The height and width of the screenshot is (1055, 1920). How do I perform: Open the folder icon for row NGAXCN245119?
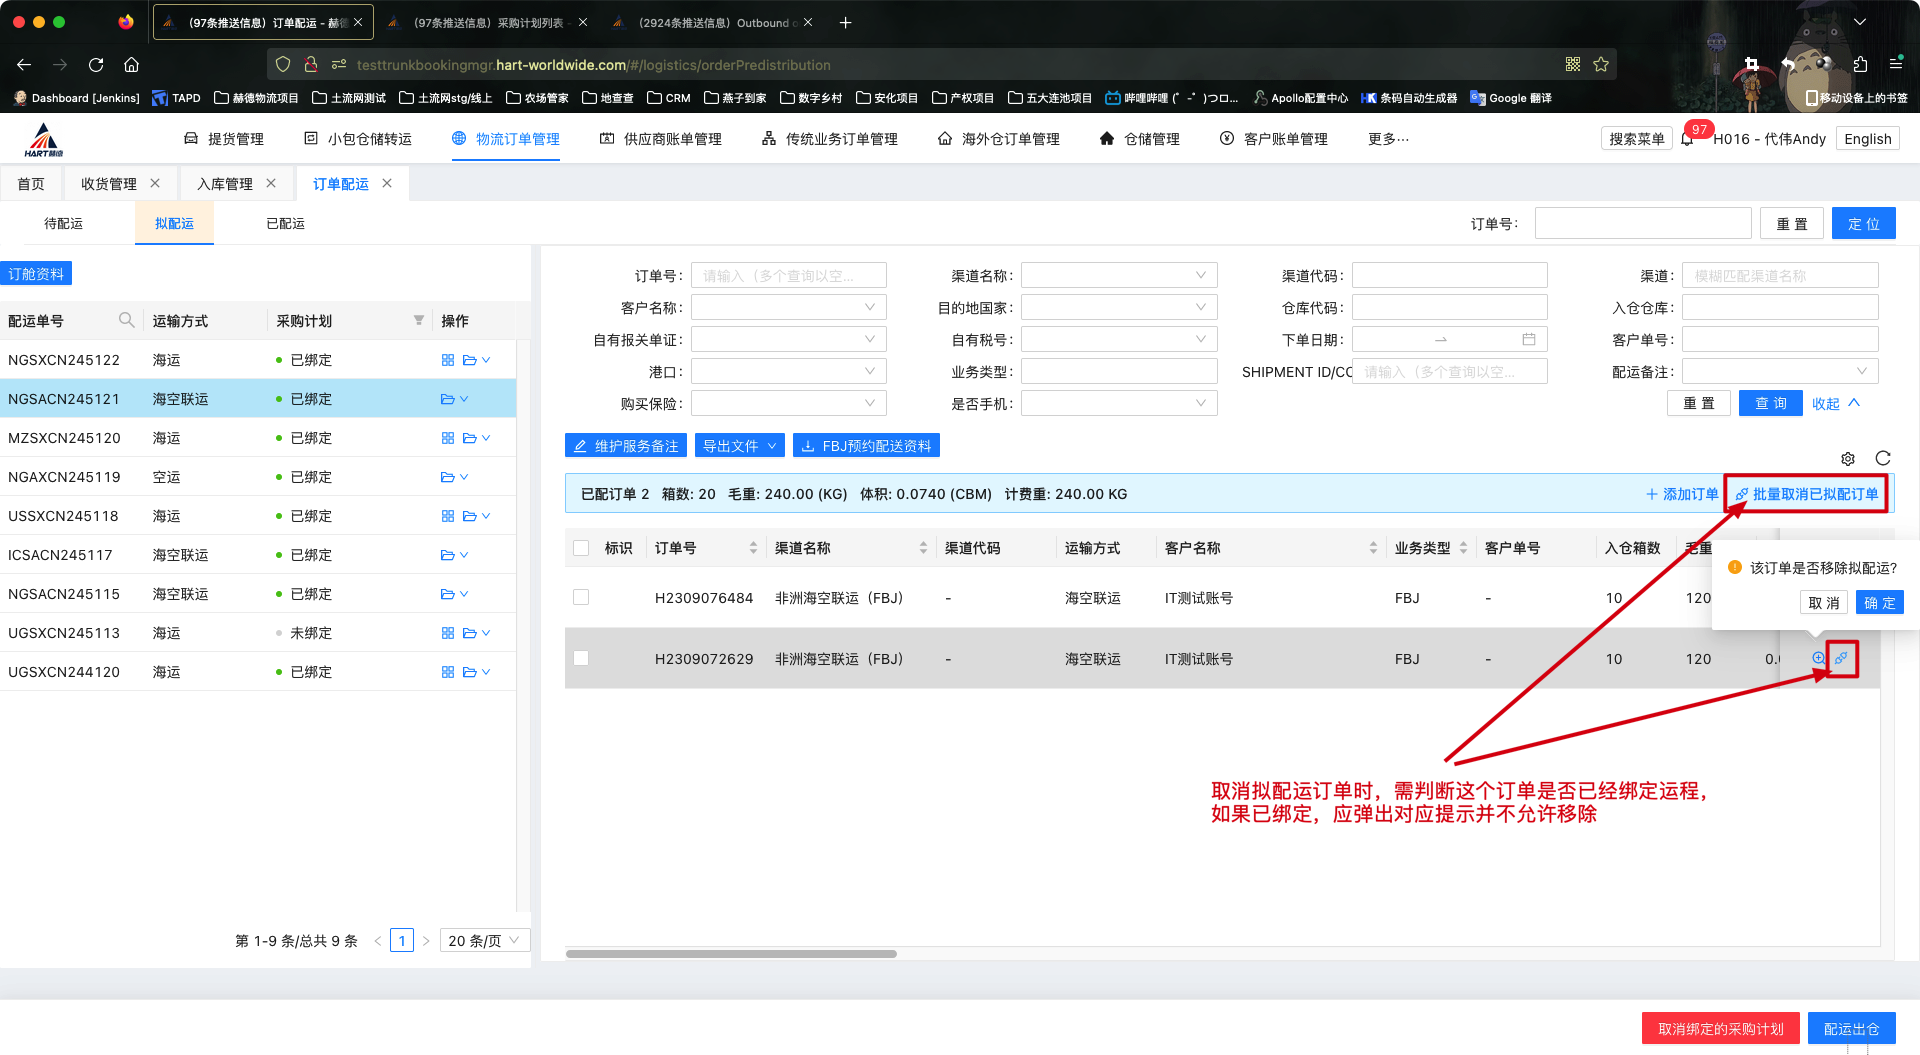click(448, 477)
